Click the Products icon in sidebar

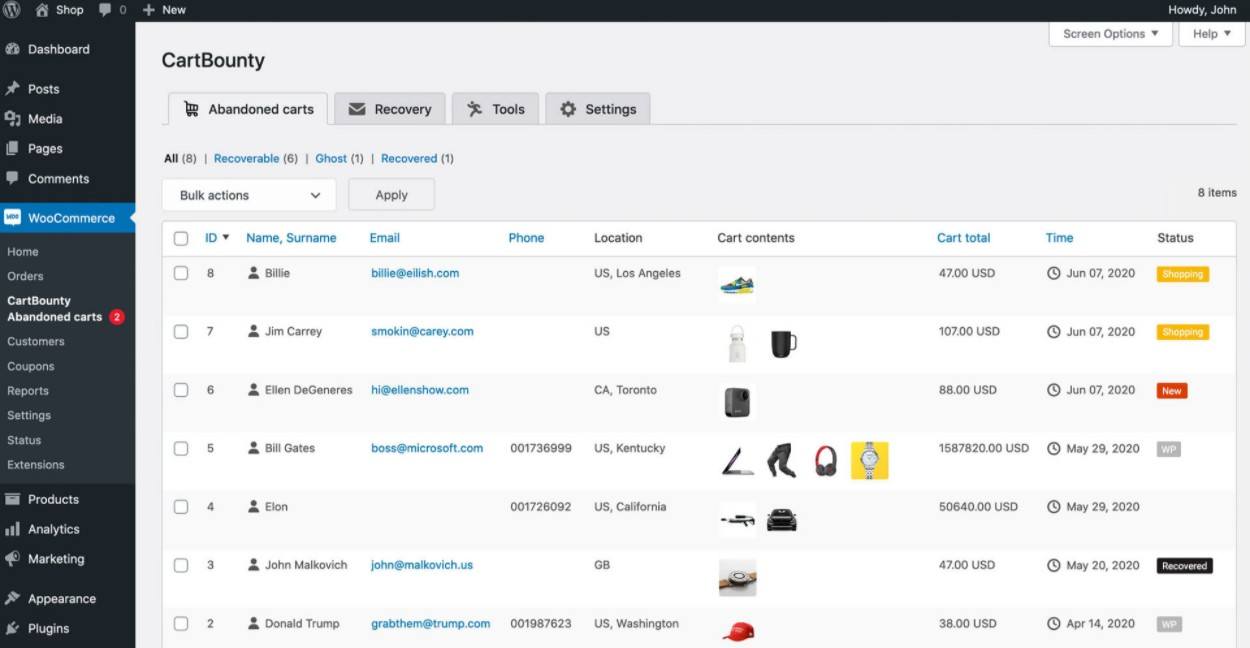(x=13, y=499)
